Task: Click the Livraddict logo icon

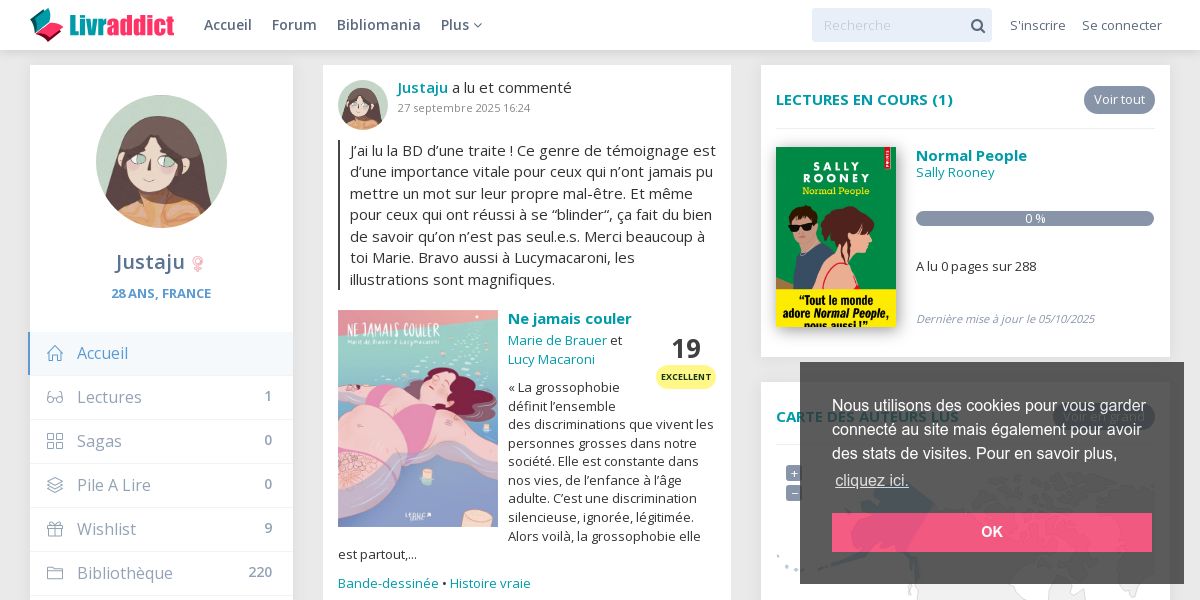Action: [x=46, y=25]
